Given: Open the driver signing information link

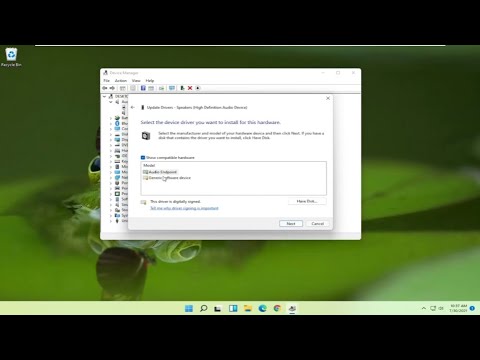Looking at the screenshot, I should point(184,208).
